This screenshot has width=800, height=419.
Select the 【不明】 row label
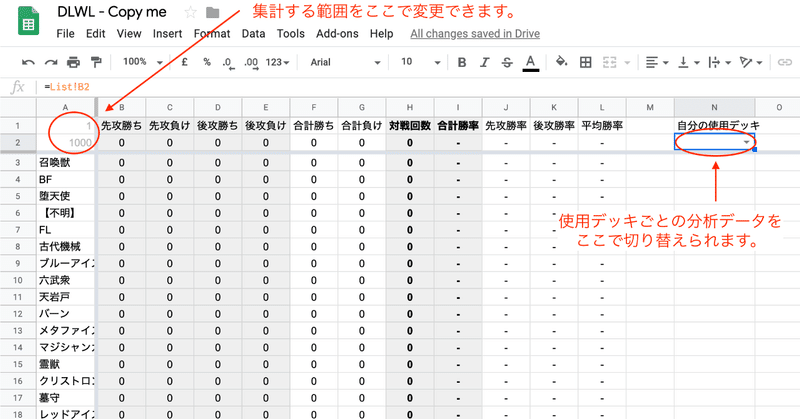(65, 213)
